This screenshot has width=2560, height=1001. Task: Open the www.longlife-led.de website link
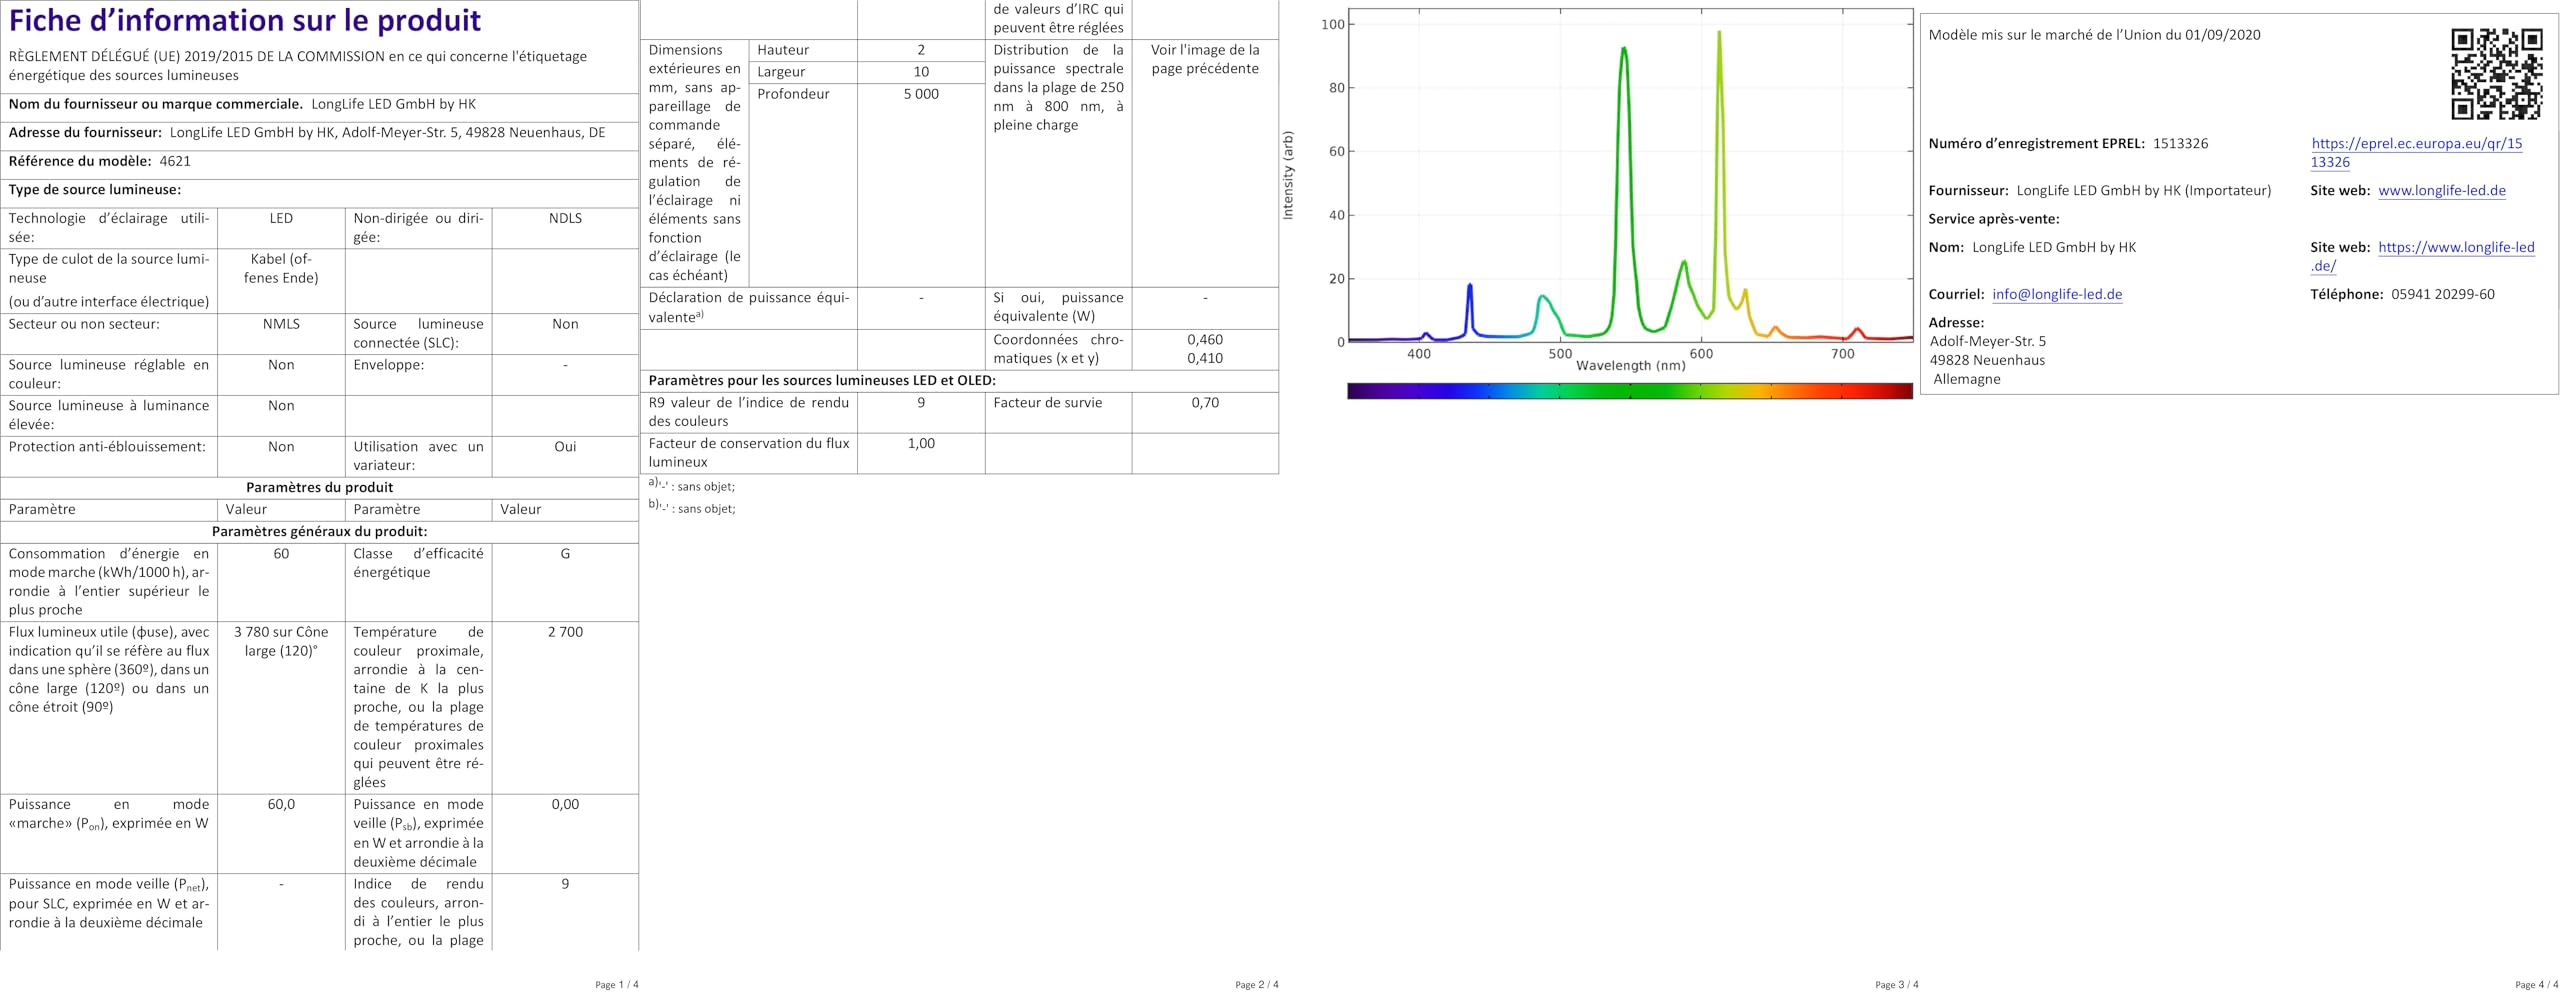click(2441, 191)
